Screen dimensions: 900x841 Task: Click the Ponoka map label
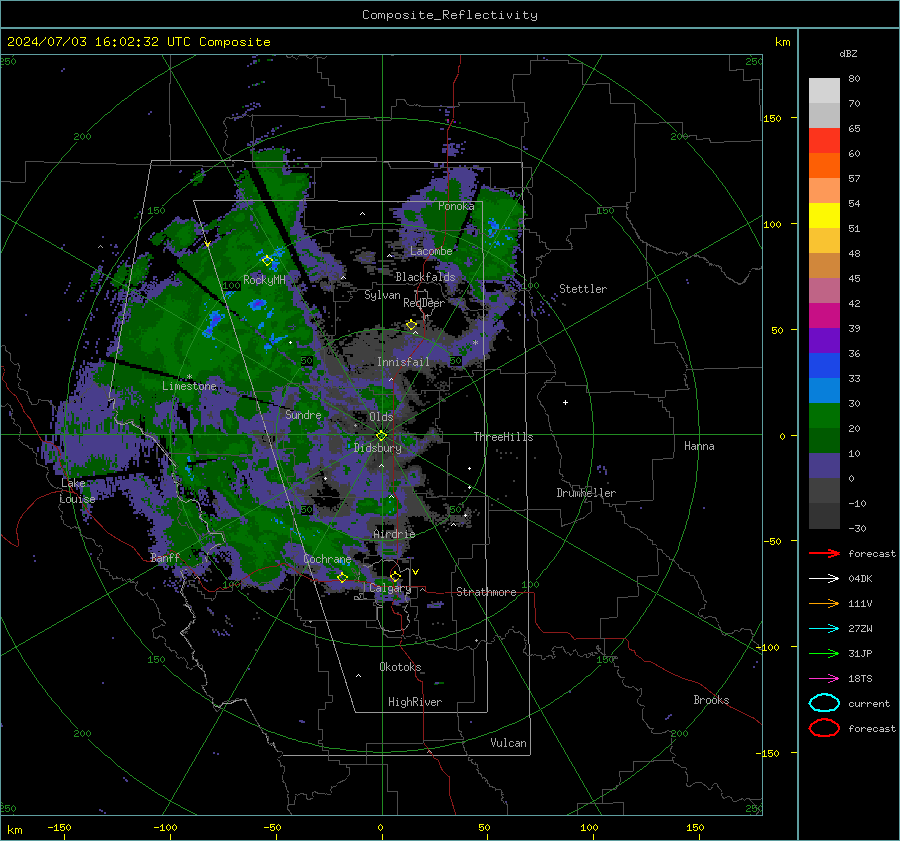point(456,206)
